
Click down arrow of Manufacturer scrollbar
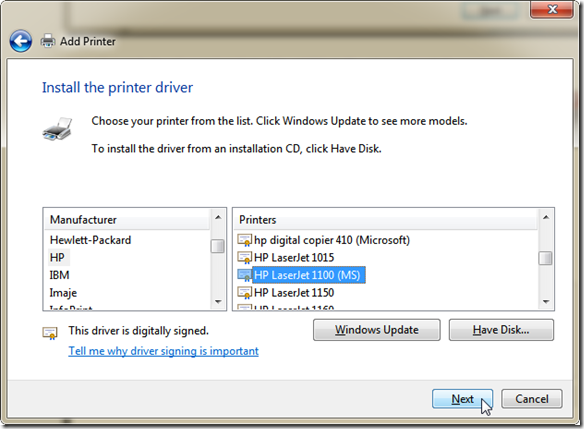218,302
